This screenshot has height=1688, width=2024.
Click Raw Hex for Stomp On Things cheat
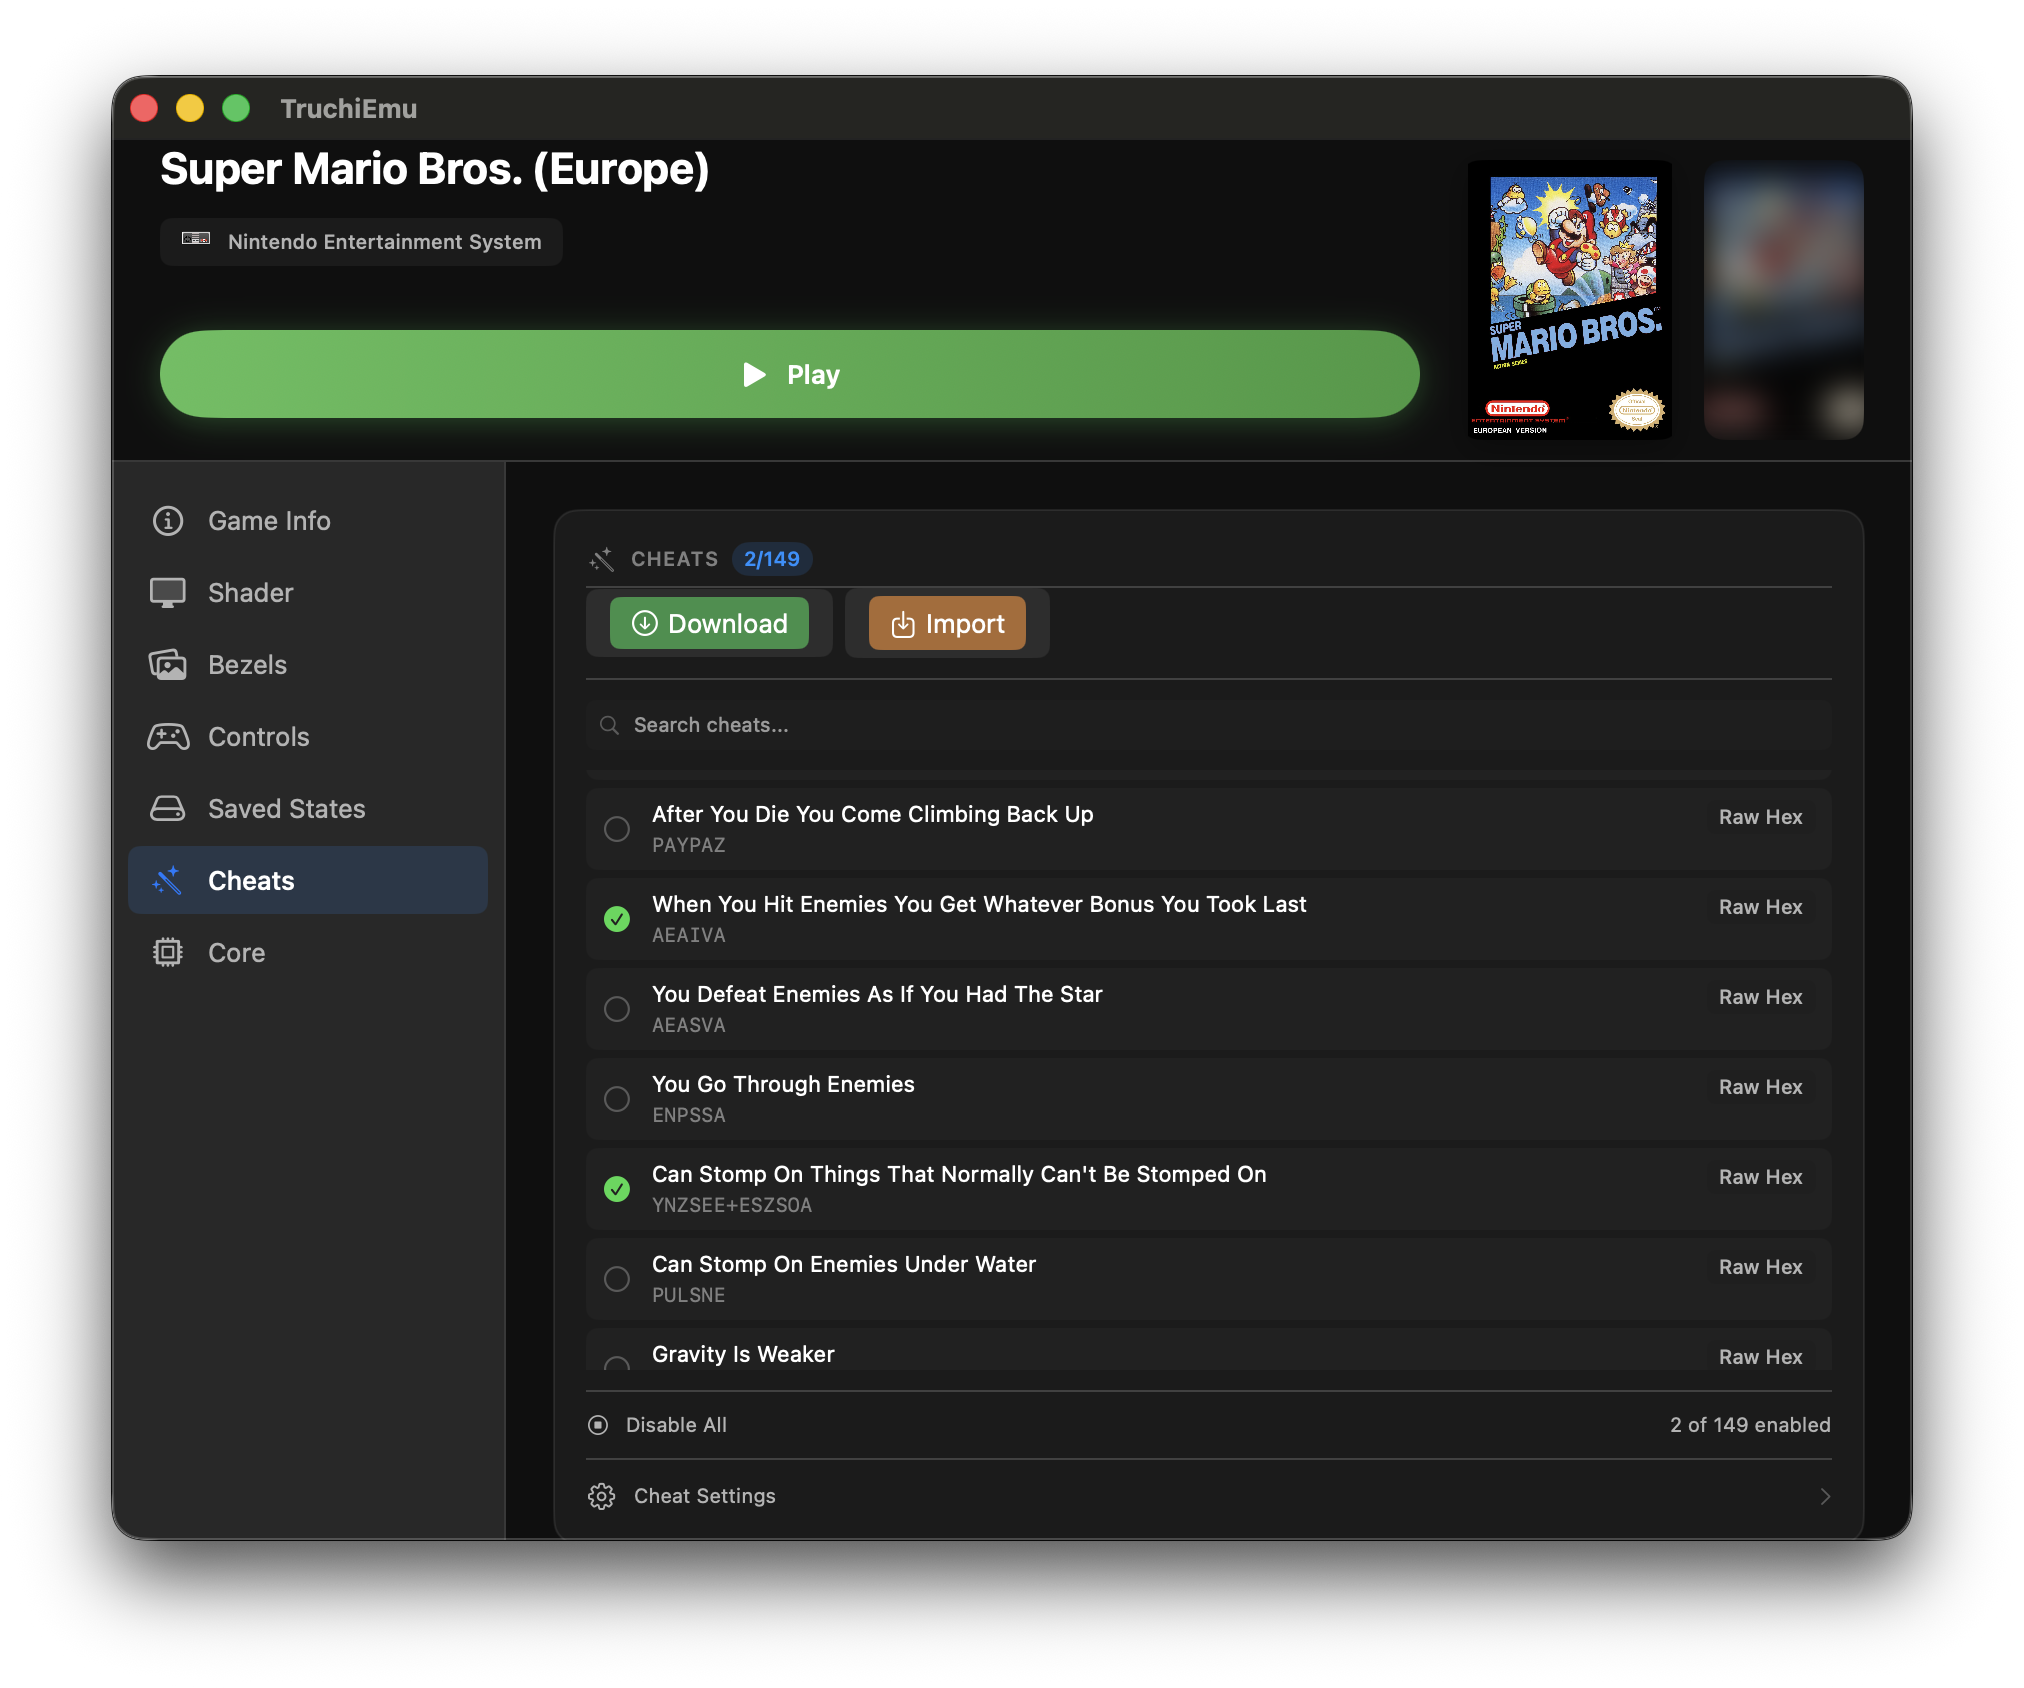point(1760,1177)
